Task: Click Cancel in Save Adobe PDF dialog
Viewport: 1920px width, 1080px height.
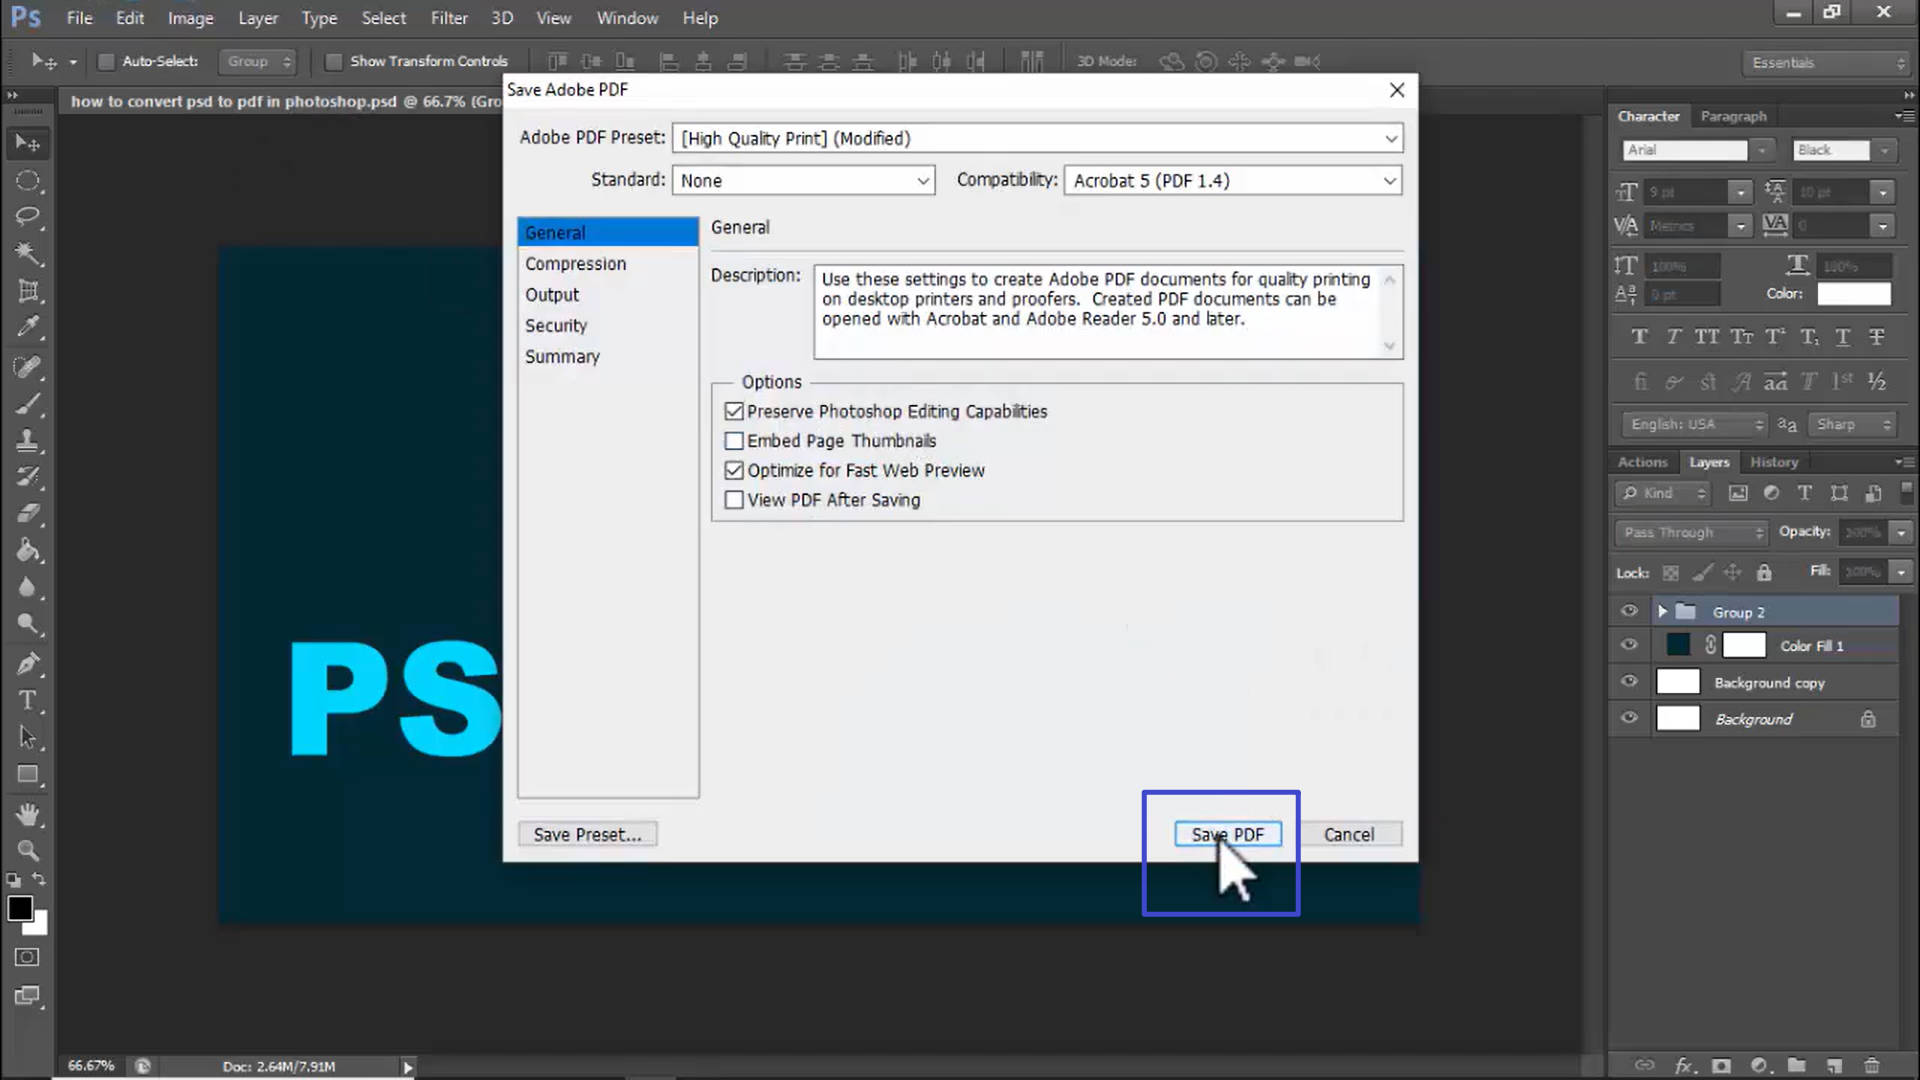Action: point(1349,834)
